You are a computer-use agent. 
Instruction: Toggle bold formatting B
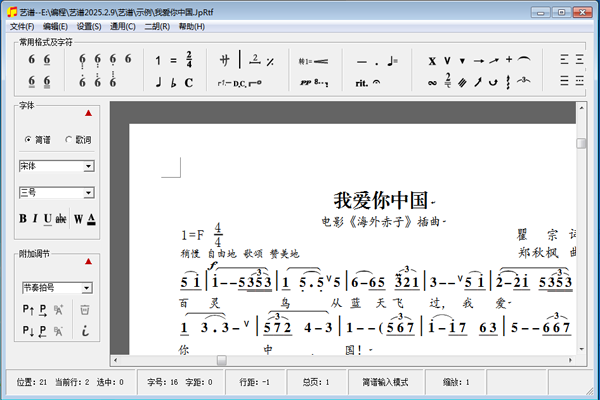(x=23, y=218)
